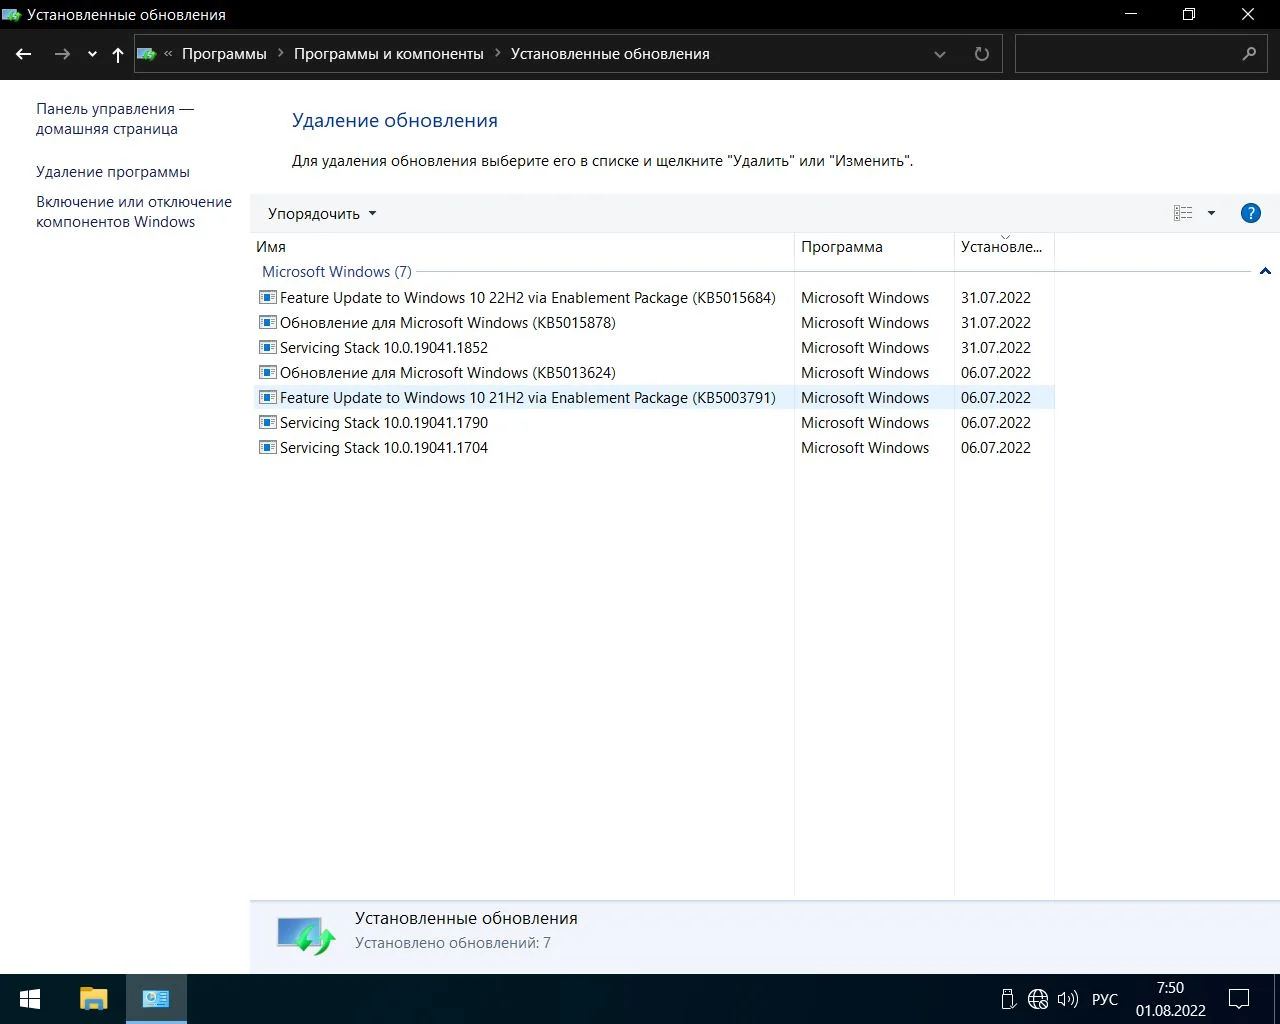
Task: Go up one level with up arrow
Action: 118,54
